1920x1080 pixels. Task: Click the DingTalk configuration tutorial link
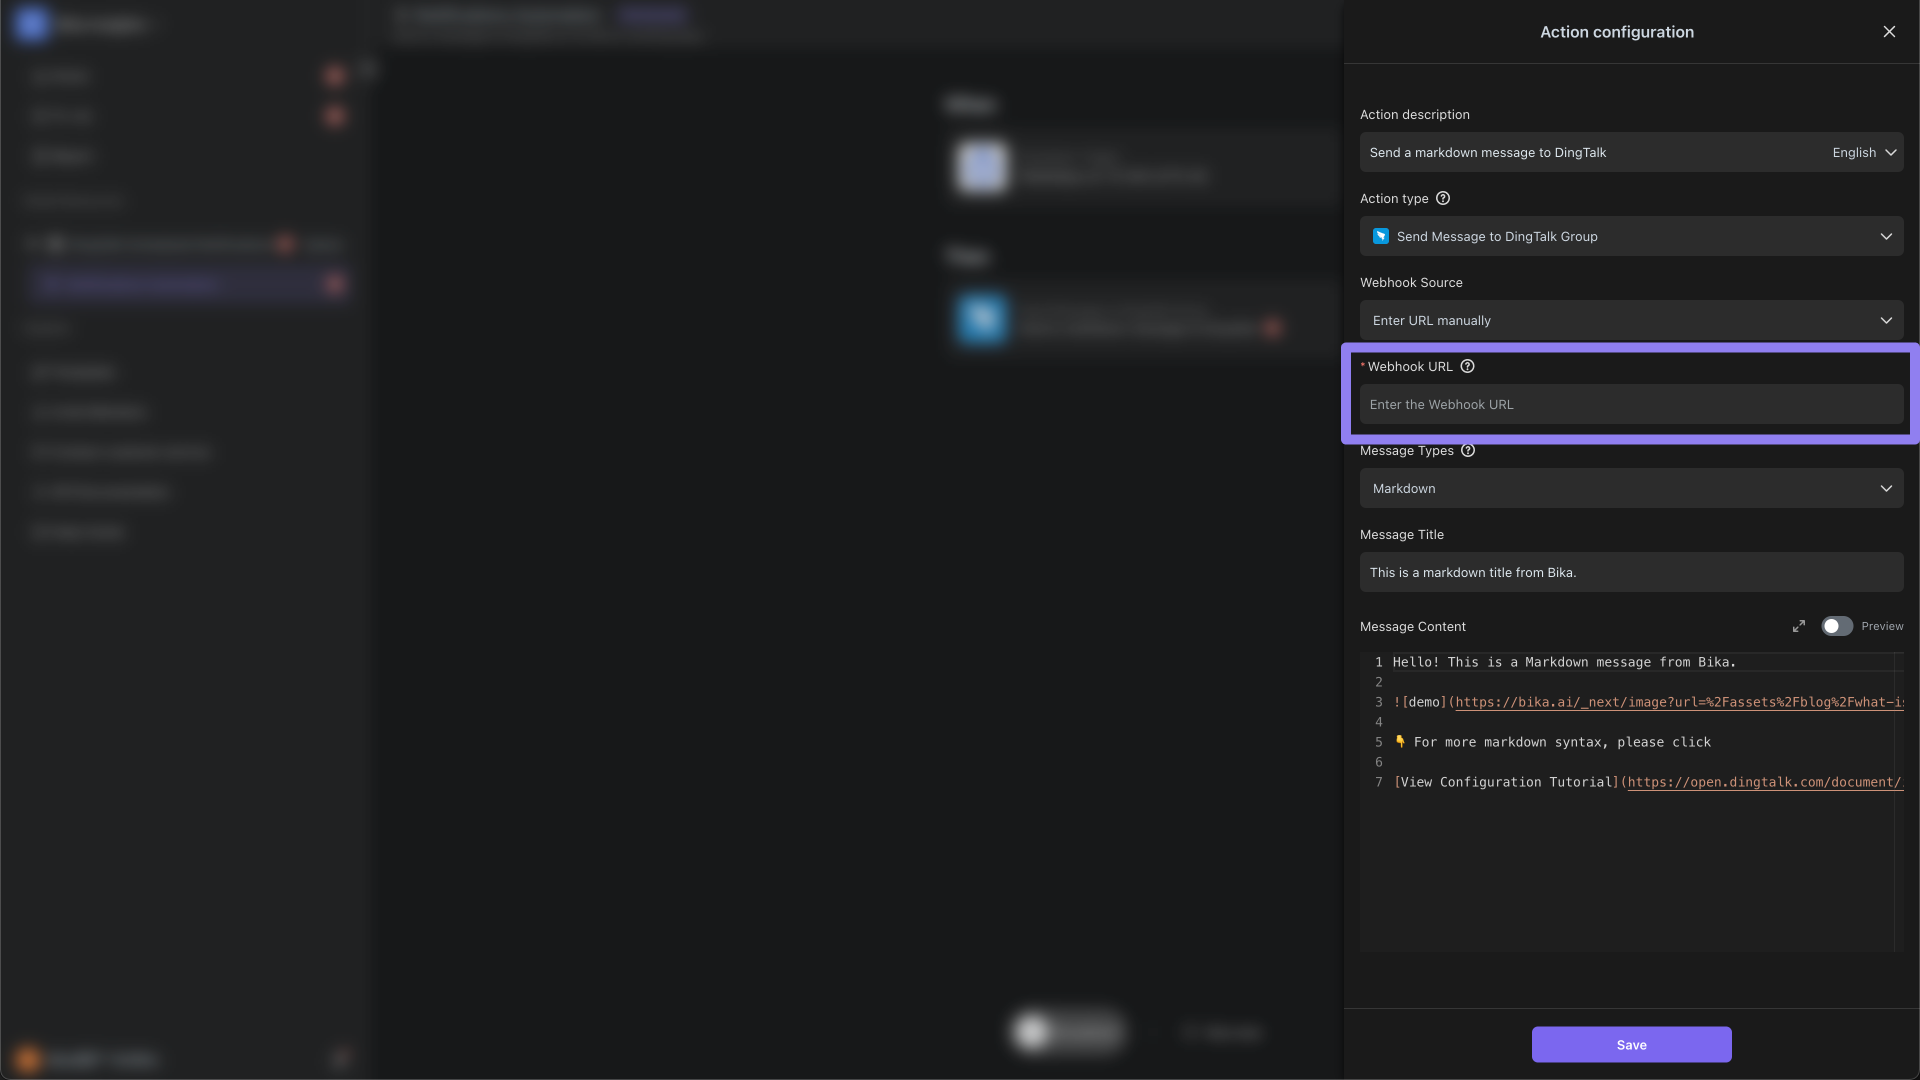[x=1764, y=782]
